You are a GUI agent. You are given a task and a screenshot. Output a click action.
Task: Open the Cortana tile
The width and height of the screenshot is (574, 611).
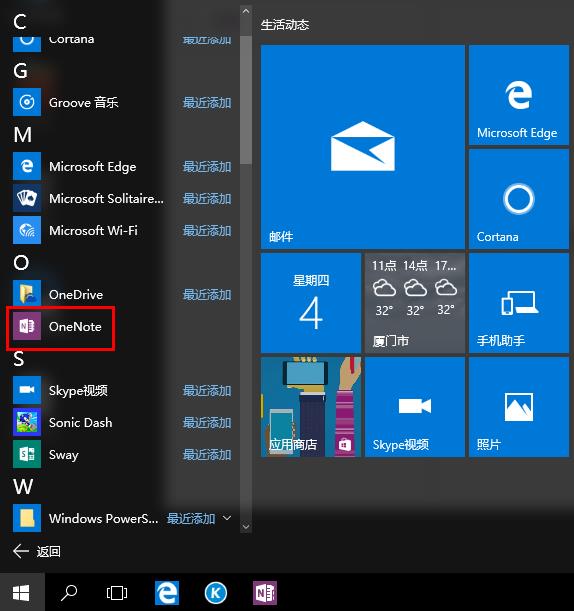click(x=519, y=199)
